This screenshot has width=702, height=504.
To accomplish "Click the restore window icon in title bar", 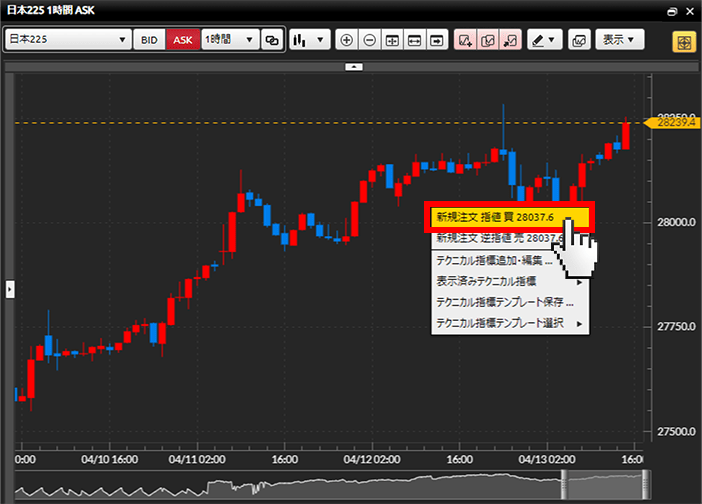I will [672, 11].
